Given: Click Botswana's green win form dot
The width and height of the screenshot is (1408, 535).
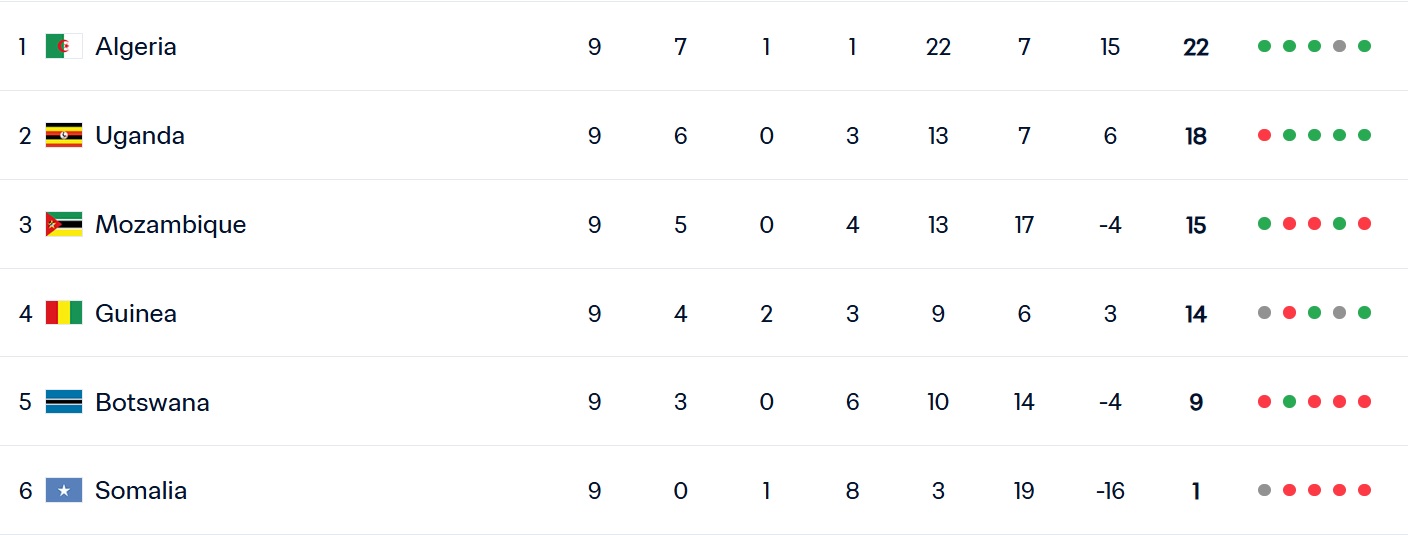Looking at the screenshot, I should [1290, 402].
